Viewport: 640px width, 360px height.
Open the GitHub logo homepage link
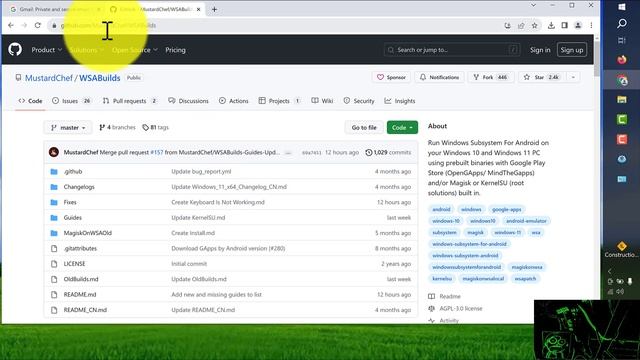15,50
